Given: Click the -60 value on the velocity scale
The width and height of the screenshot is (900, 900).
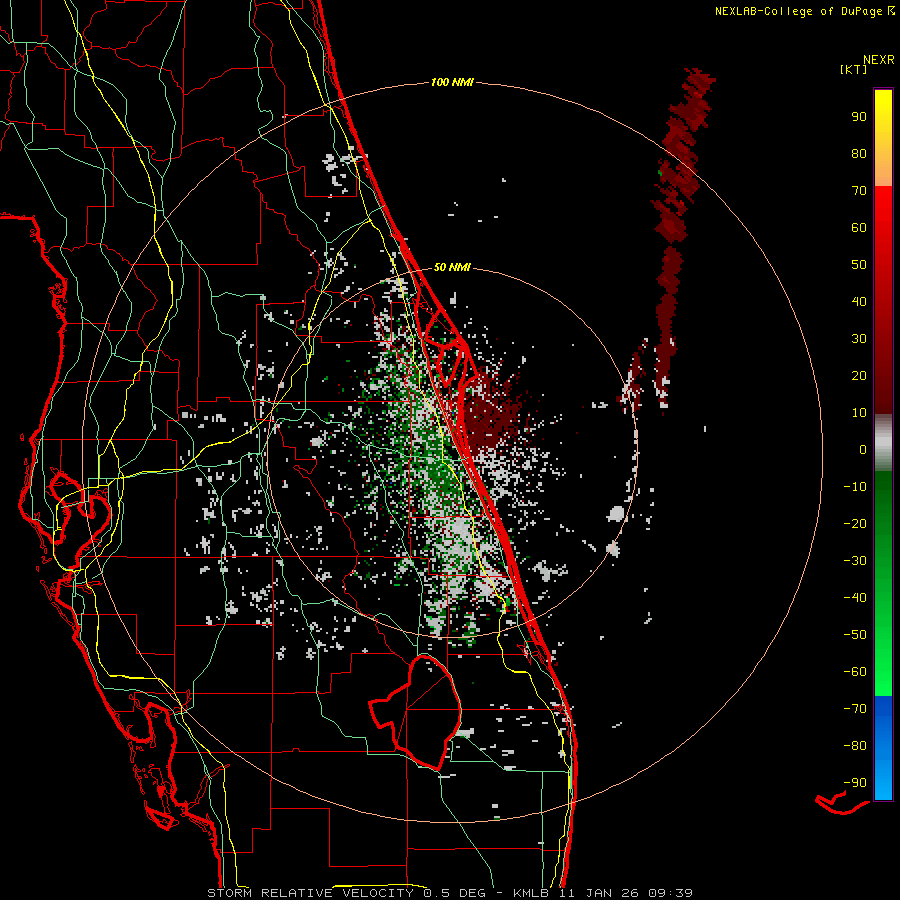Looking at the screenshot, I should pyautogui.click(x=855, y=672).
